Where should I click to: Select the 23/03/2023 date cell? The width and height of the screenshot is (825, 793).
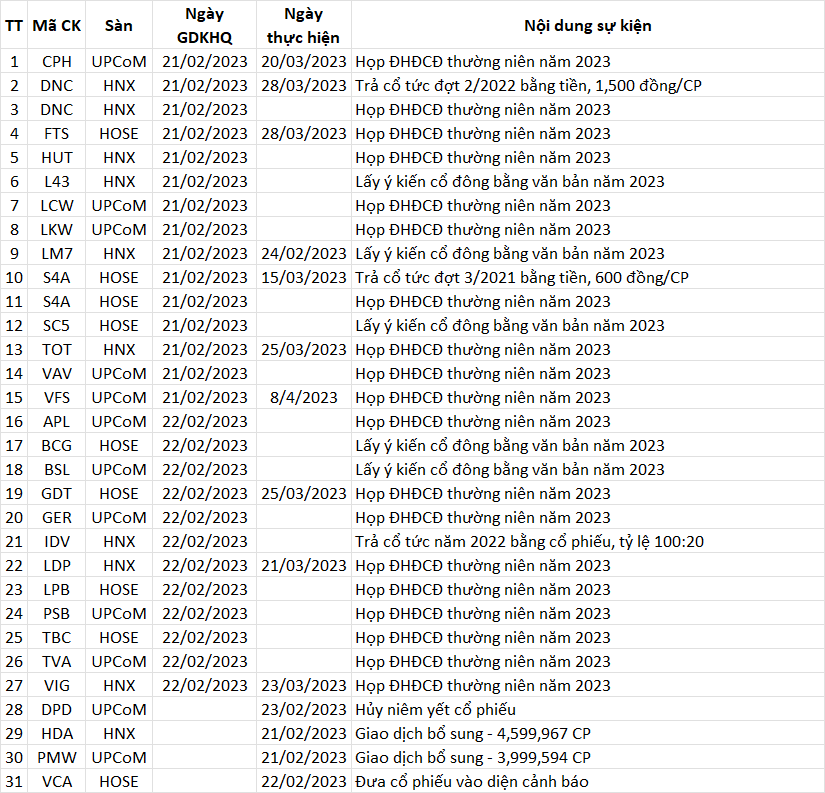click(304, 686)
